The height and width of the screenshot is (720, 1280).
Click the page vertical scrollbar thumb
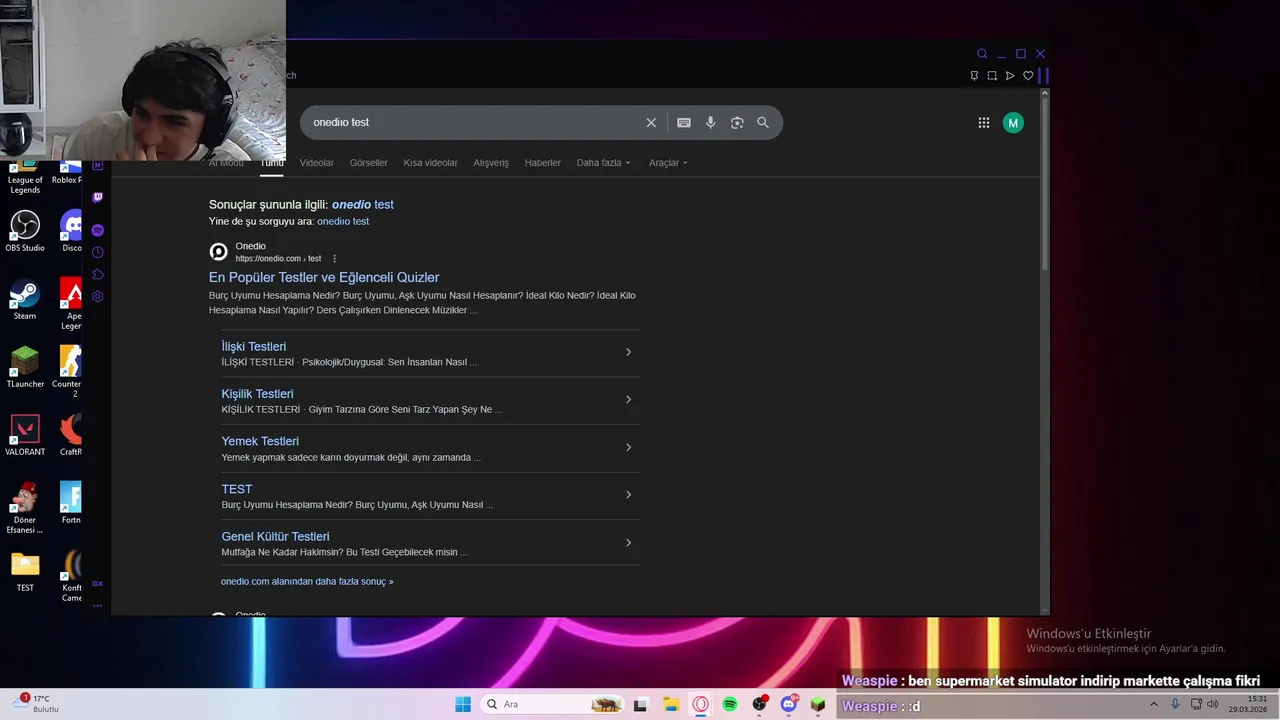pyautogui.click(x=1044, y=185)
